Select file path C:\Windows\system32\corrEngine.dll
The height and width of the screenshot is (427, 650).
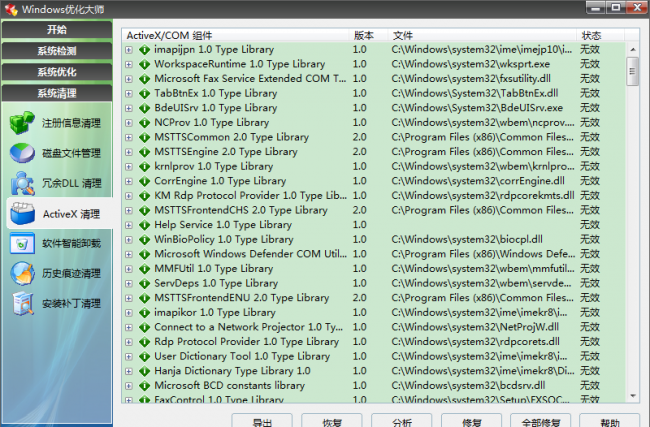pyautogui.click(x=478, y=181)
